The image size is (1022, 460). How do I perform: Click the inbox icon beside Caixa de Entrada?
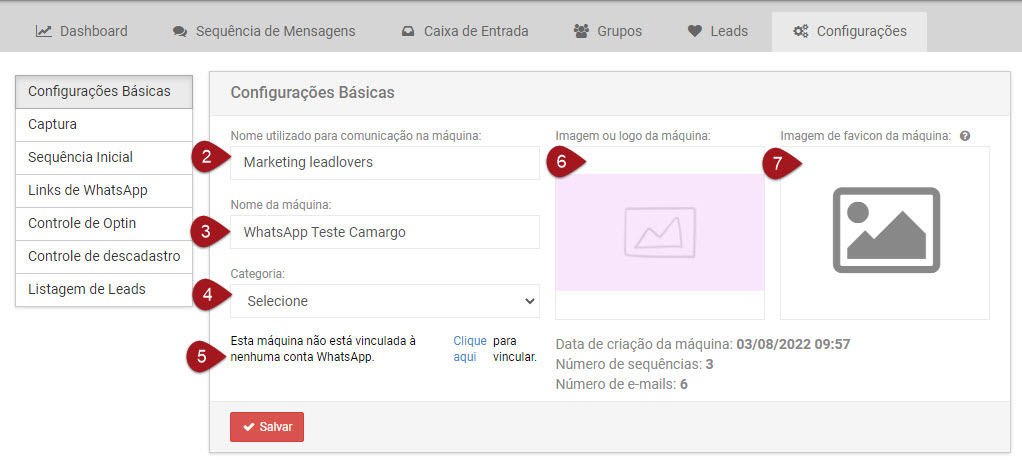(408, 31)
